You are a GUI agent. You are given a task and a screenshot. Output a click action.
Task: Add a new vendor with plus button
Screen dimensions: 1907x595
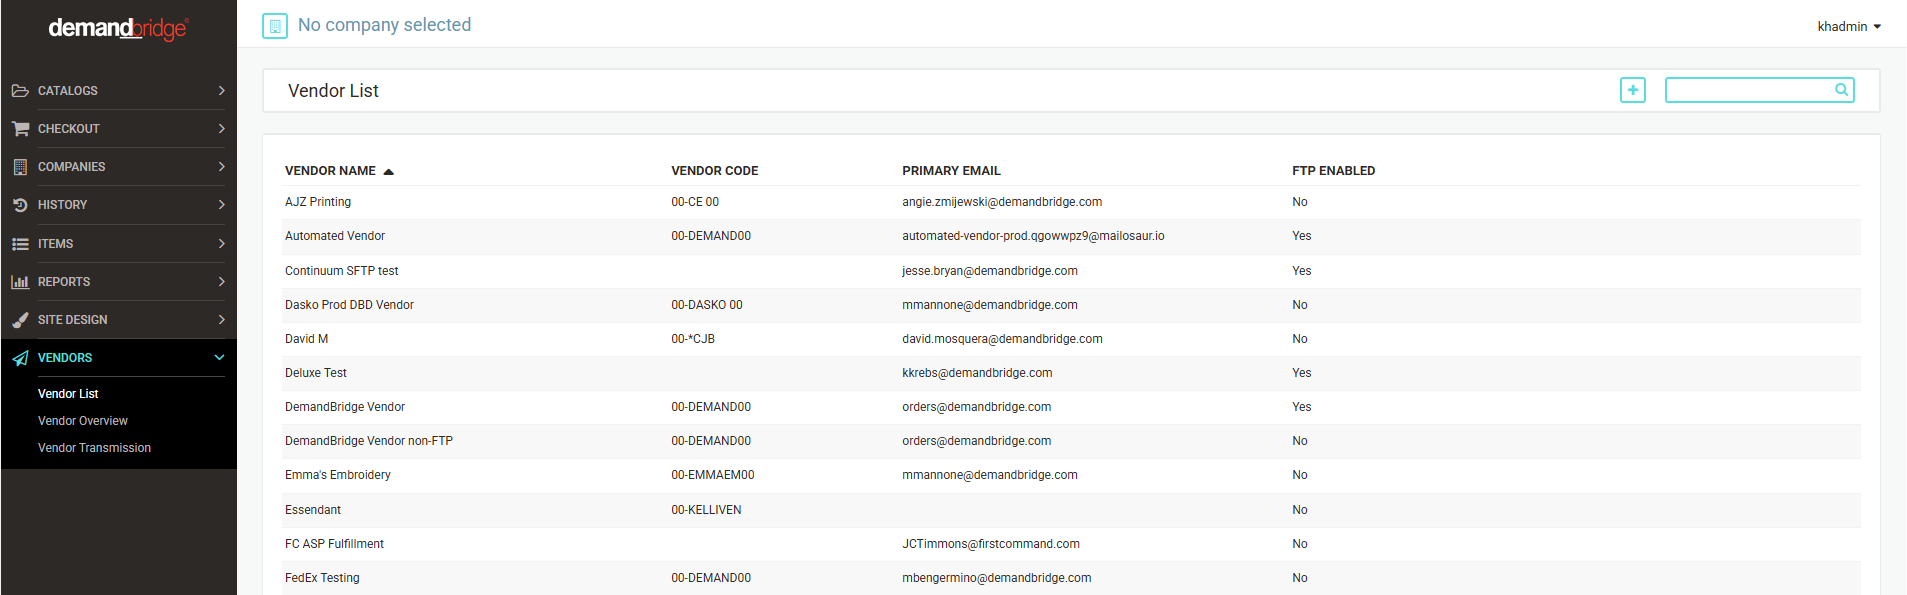click(x=1633, y=90)
